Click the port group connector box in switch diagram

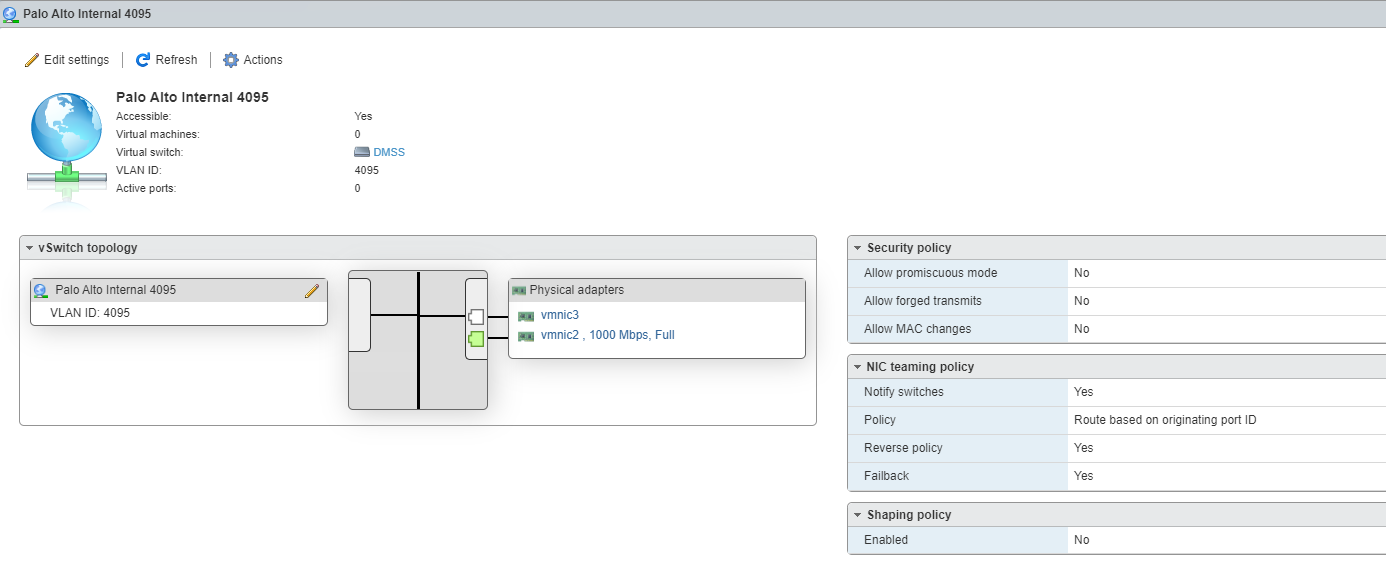coord(360,315)
